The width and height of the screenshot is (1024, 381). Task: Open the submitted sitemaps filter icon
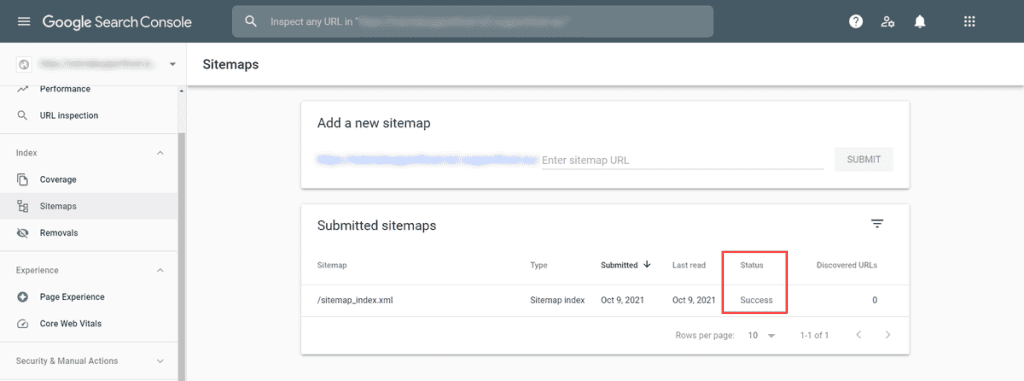pos(877,224)
